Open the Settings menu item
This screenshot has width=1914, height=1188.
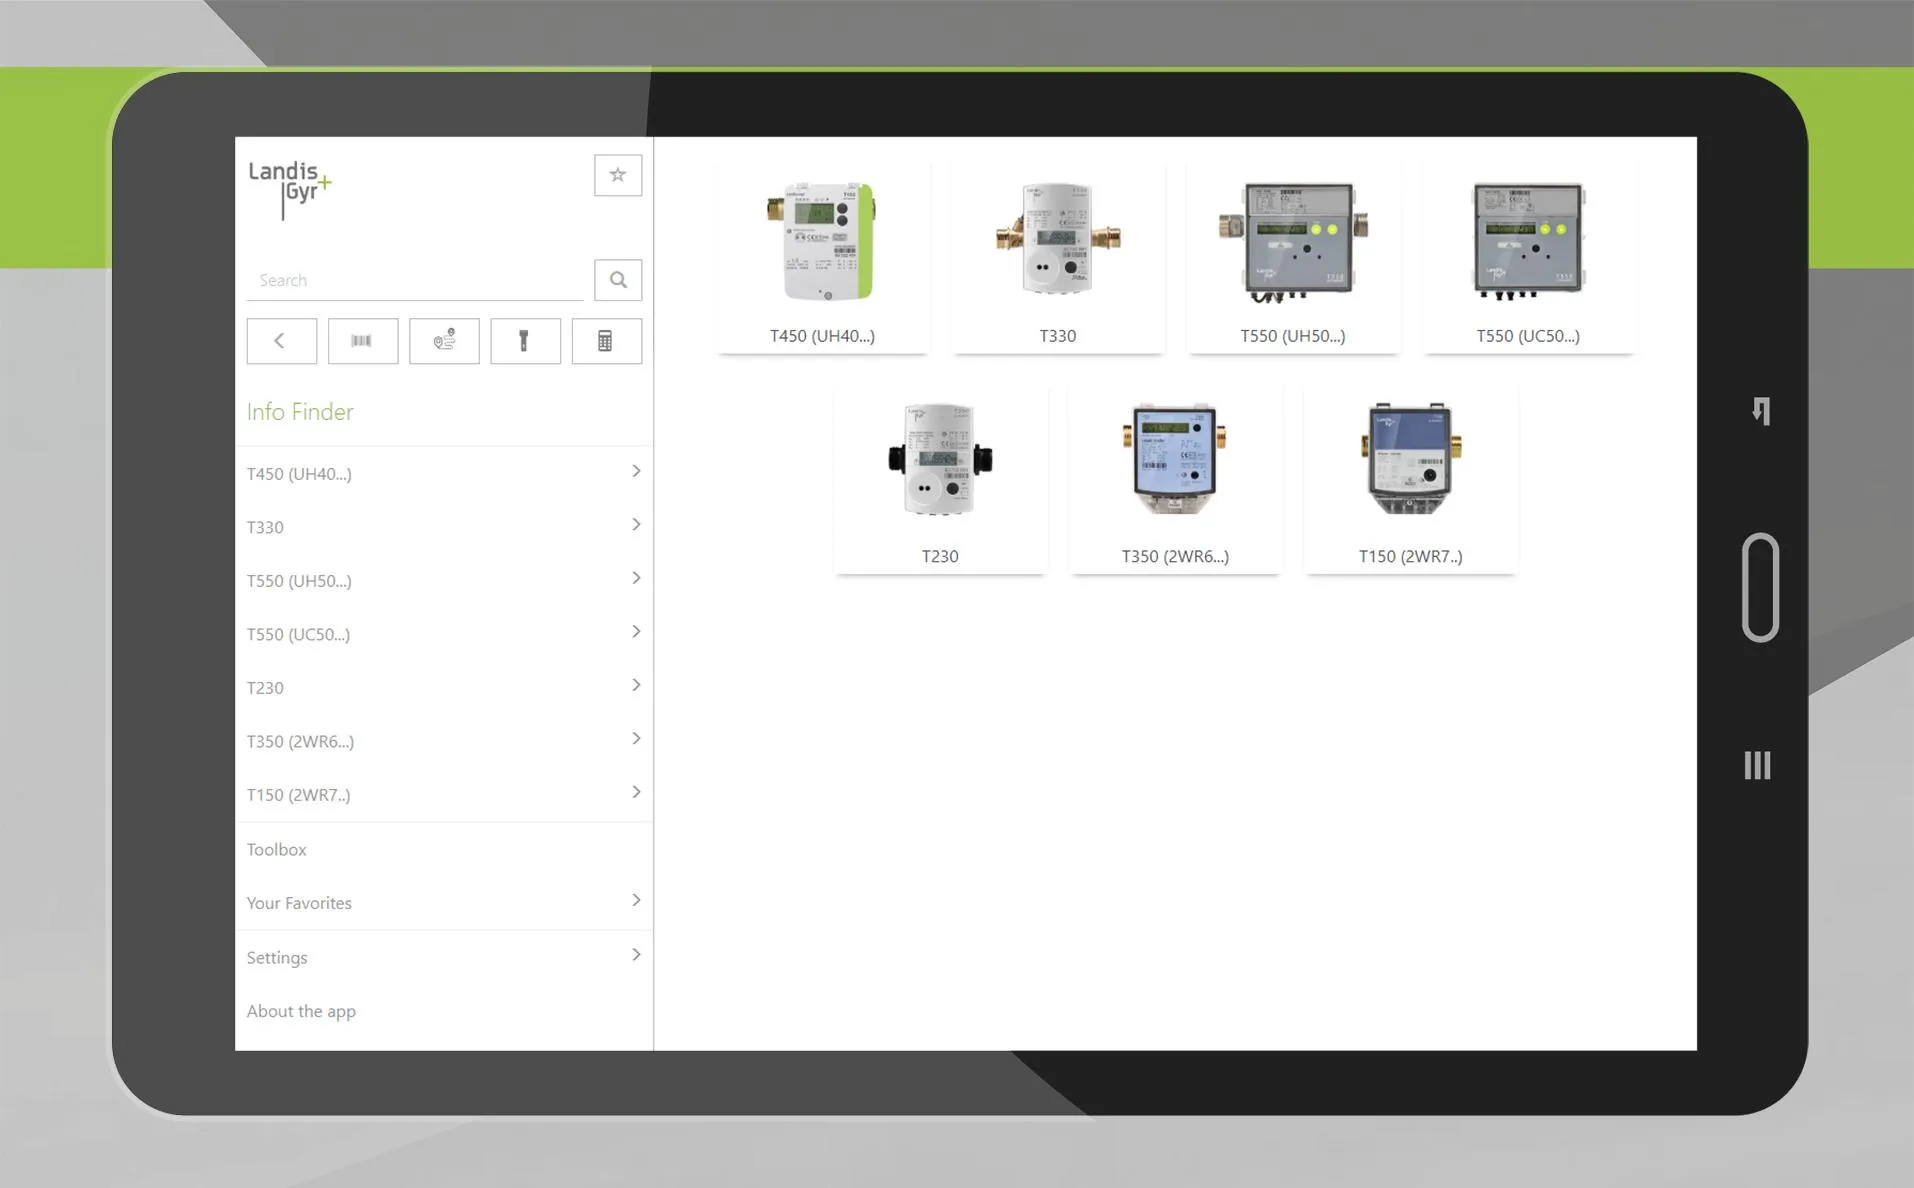click(x=444, y=957)
